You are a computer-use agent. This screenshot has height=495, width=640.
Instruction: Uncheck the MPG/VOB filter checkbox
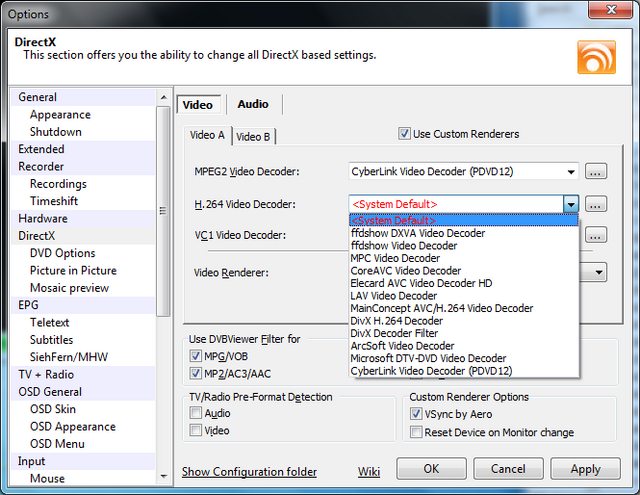point(196,356)
